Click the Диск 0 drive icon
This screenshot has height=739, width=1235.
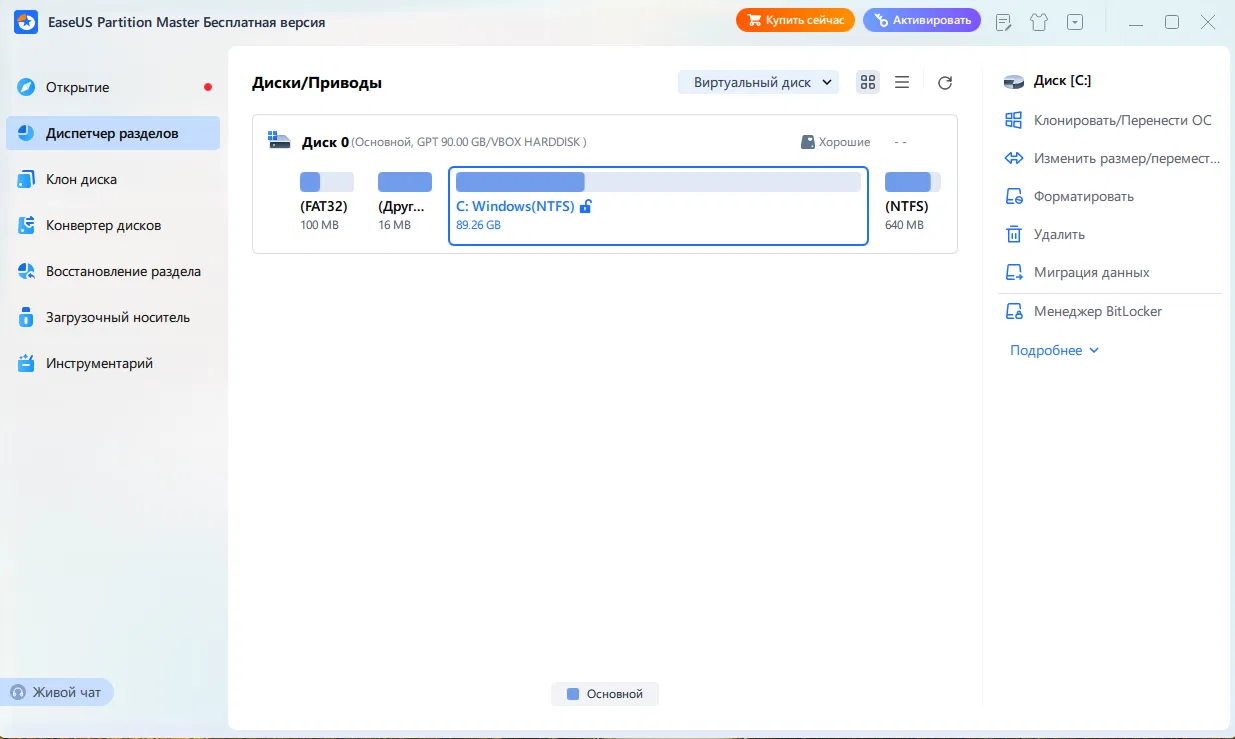(x=280, y=141)
